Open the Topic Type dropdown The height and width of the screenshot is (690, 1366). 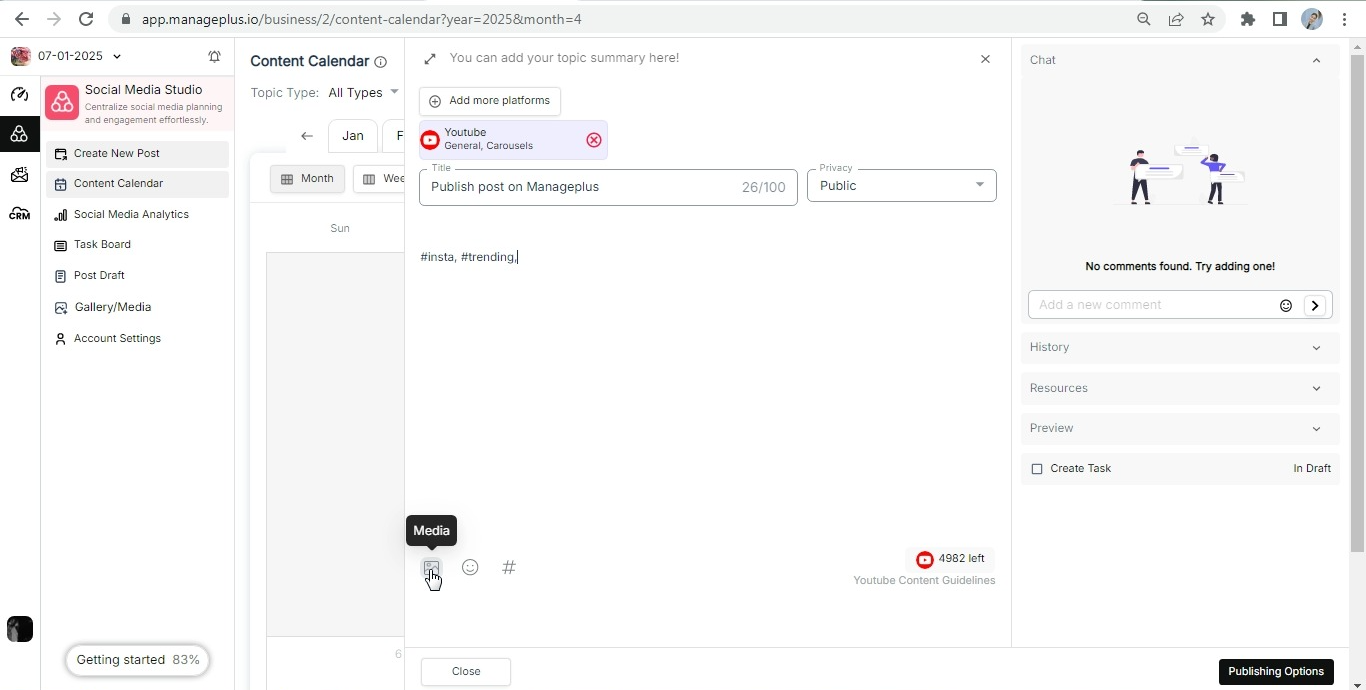(364, 93)
